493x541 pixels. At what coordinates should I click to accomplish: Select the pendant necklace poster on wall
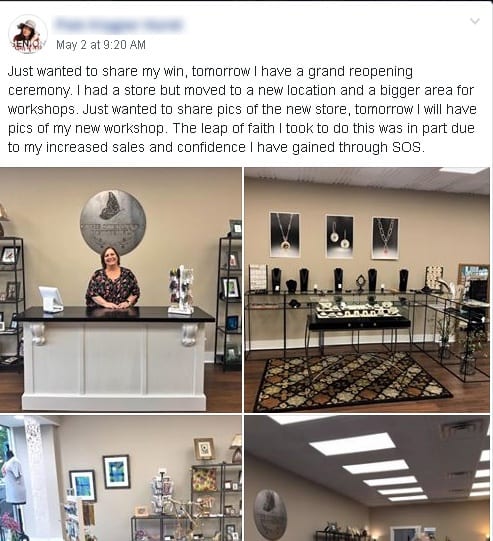[x=285, y=235]
